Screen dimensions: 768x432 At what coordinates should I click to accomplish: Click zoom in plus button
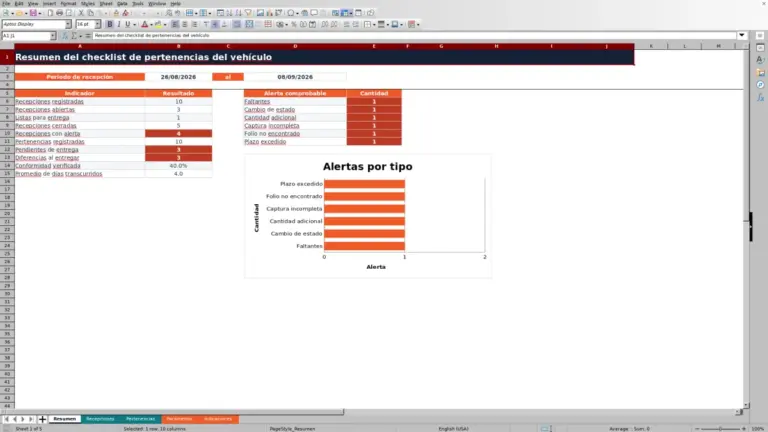(x=744, y=429)
